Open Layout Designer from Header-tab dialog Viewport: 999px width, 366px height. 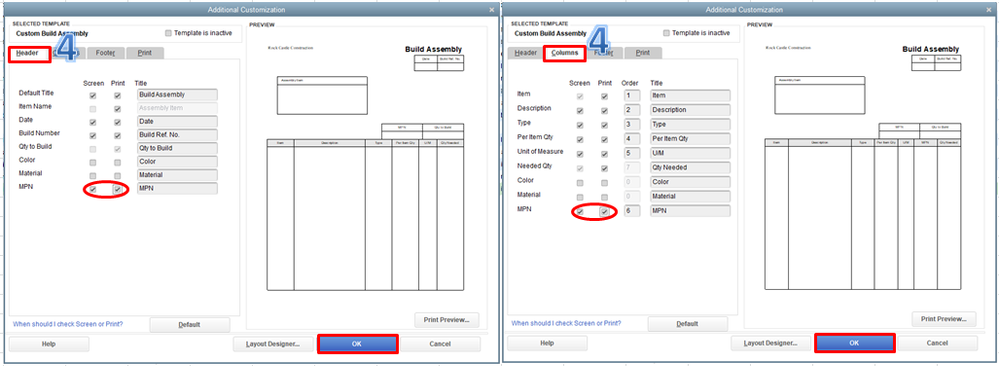pos(273,344)
